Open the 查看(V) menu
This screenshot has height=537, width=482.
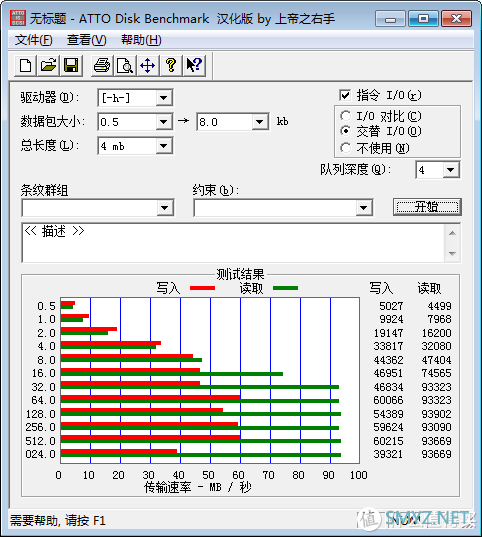pos(86,40)
